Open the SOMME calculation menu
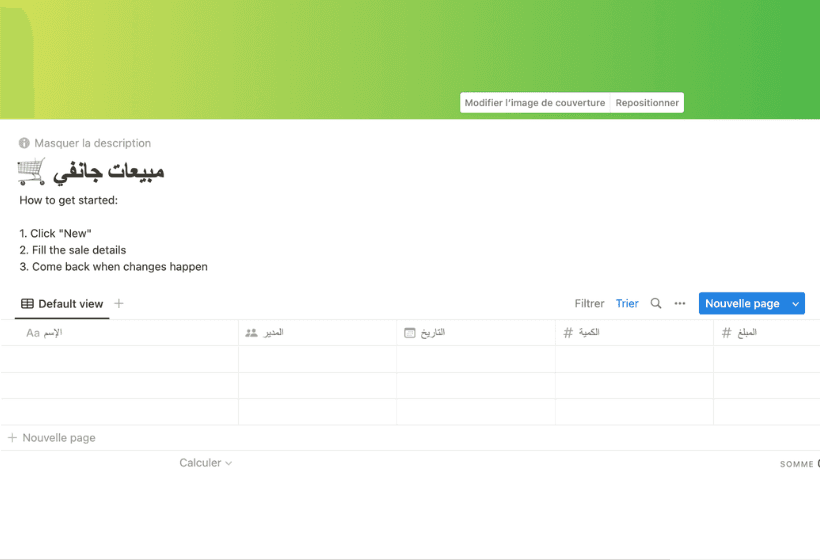This screenshot has height=560, width=820. pos(798,464)
